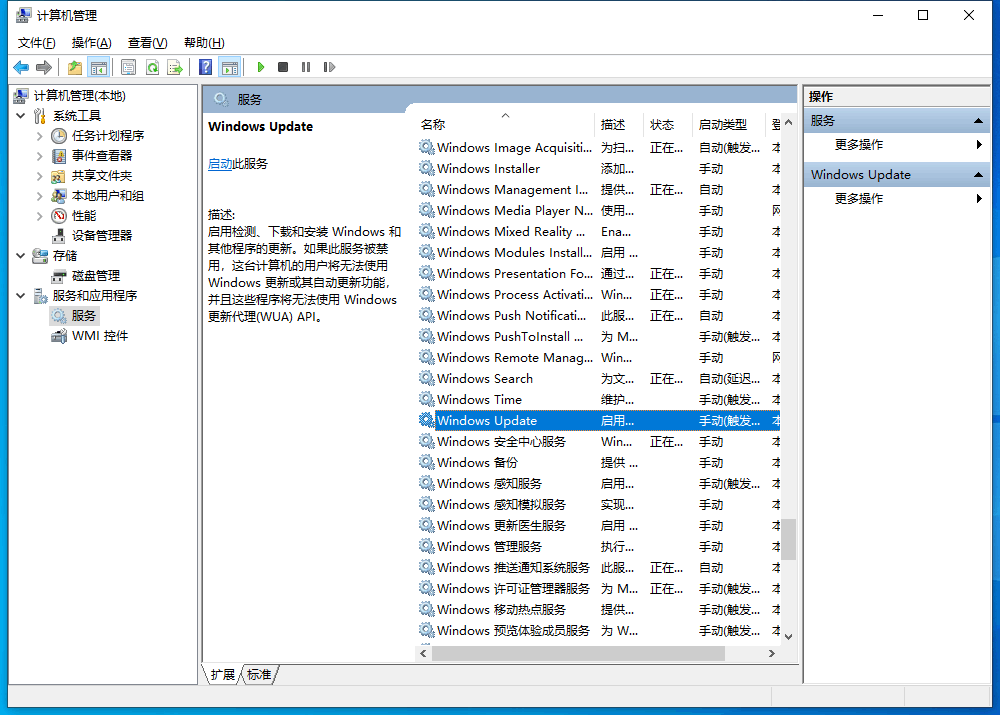
Task: Select 性能 in the tree
Action: 84,216
